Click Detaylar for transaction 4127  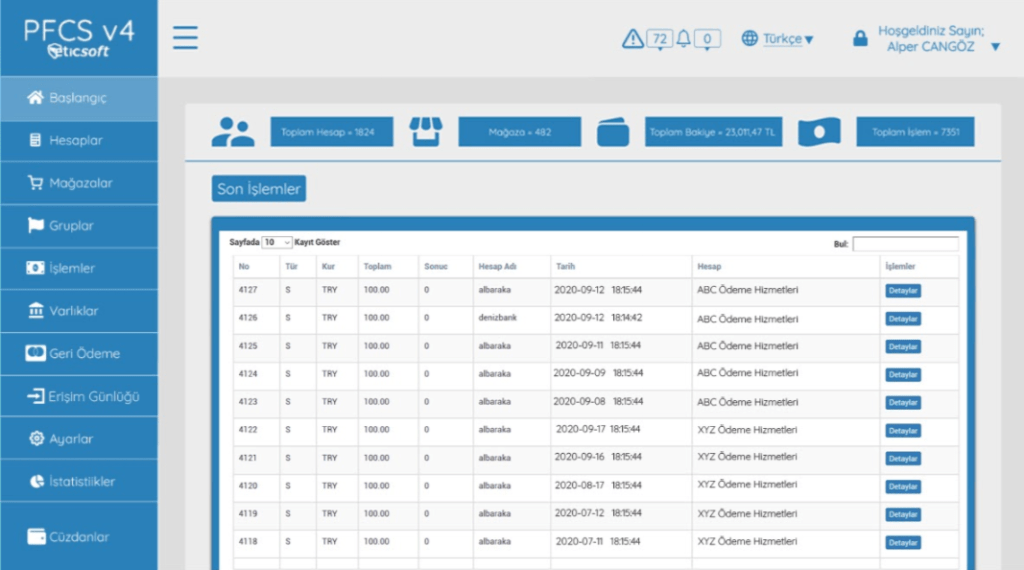pyautogui.click(x=902, y=291)
